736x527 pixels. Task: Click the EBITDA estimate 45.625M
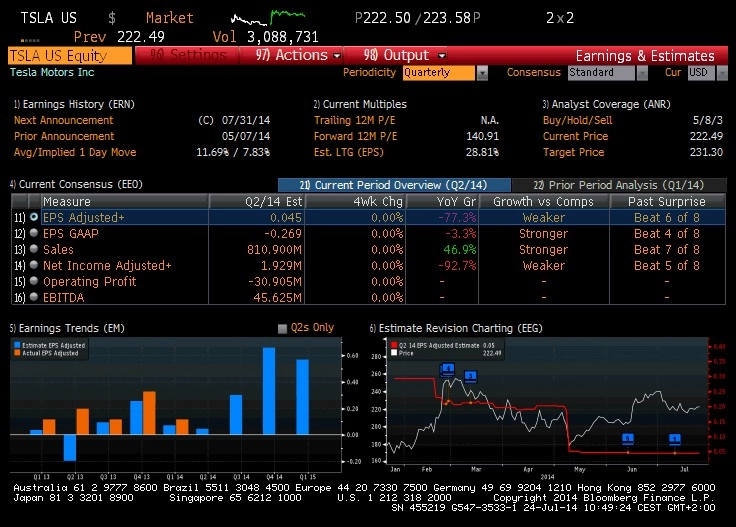click(277, 298)
